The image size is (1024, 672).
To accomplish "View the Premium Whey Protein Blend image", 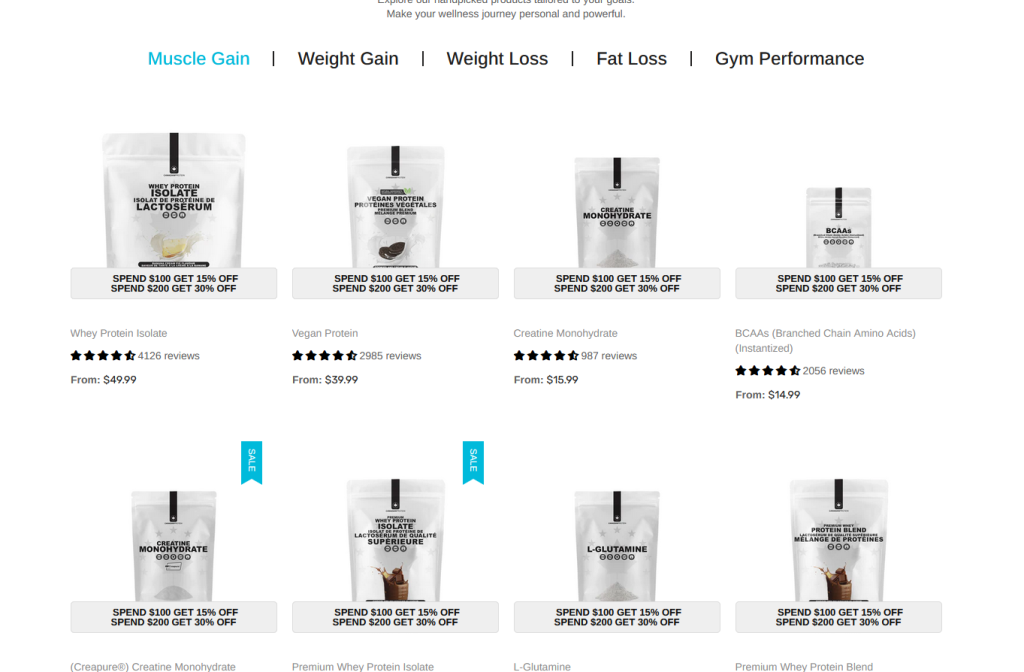I will (x=839, y=540).
